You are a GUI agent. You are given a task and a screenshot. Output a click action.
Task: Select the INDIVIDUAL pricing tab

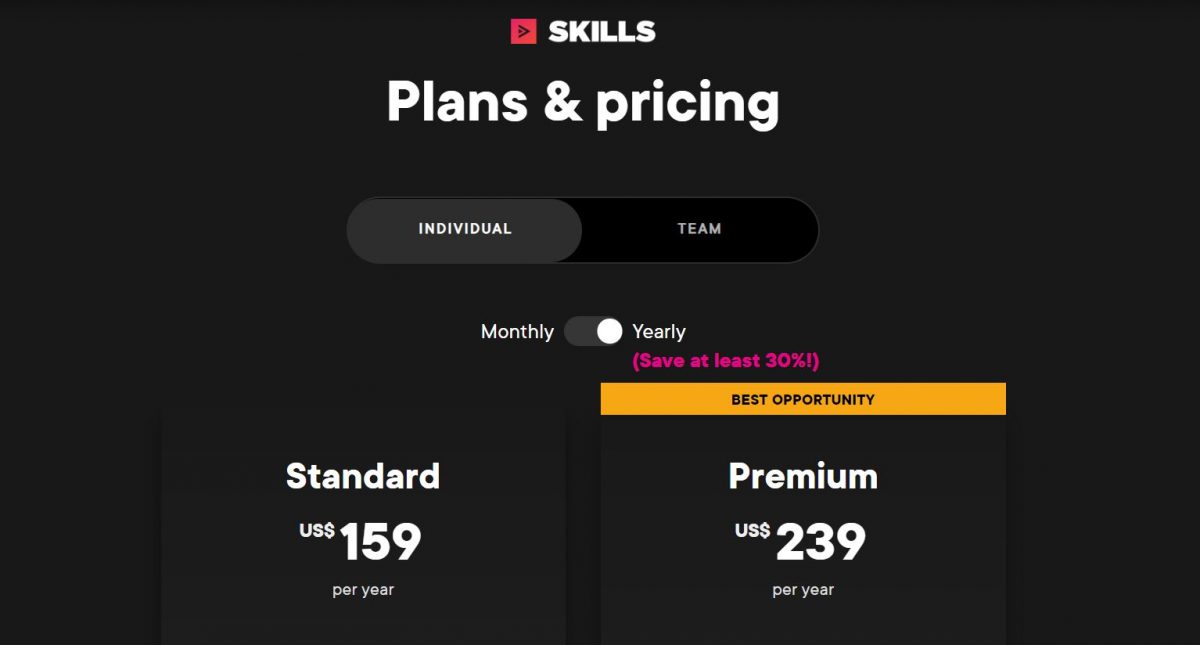pyautogui.click(x=465, y=229)
